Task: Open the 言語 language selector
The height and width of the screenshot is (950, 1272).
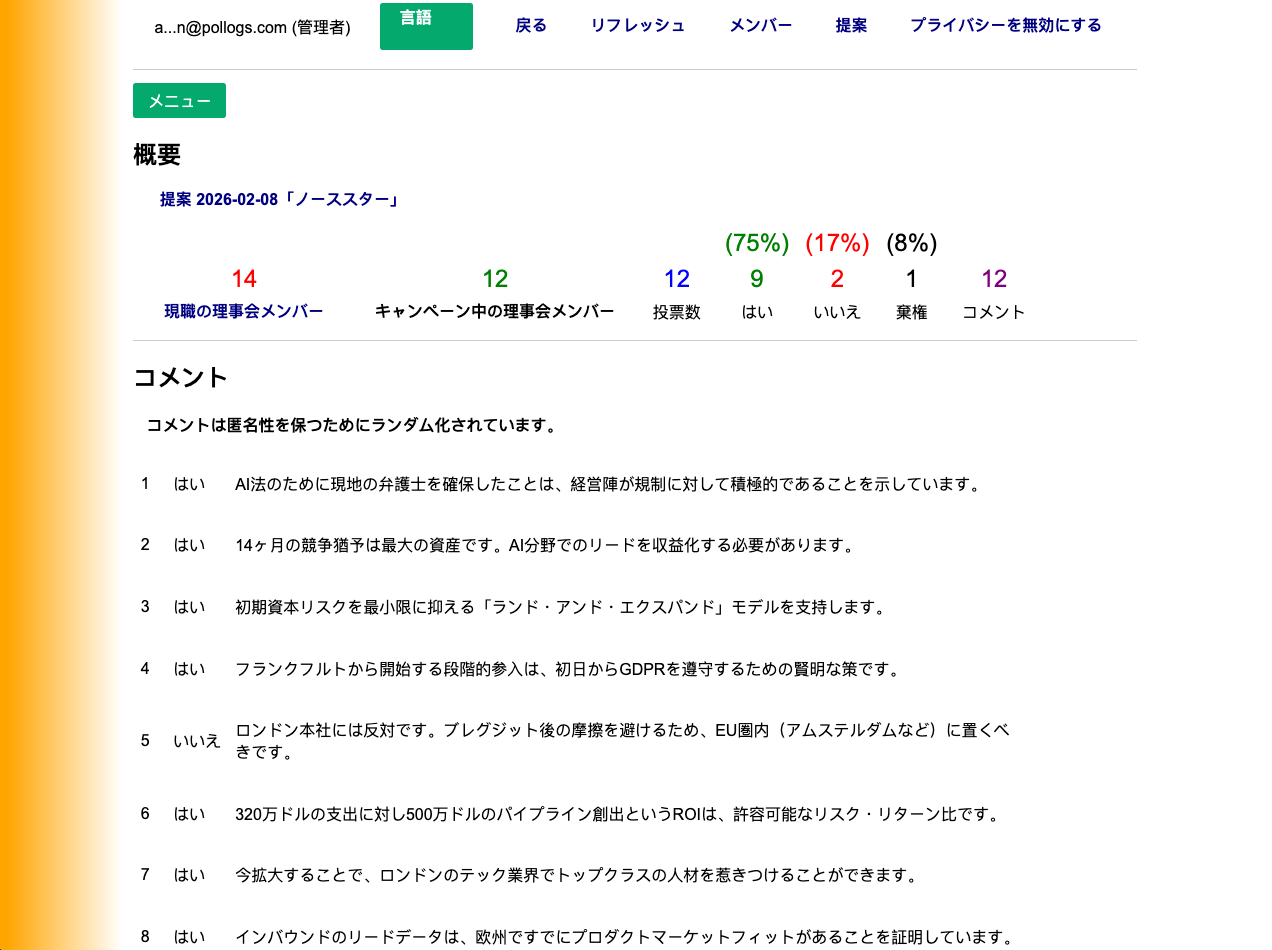Action: pyautogui.click(x=426, y=26)
